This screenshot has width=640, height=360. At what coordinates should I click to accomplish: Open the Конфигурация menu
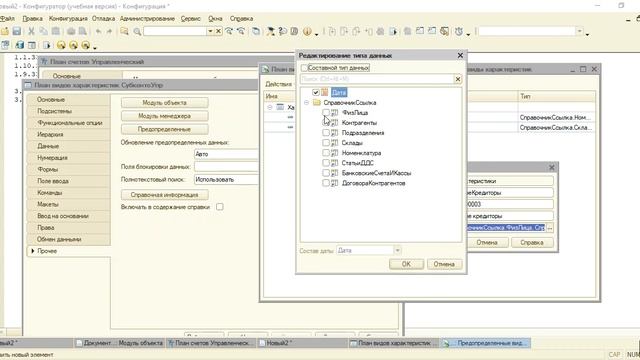pos(68,18)
